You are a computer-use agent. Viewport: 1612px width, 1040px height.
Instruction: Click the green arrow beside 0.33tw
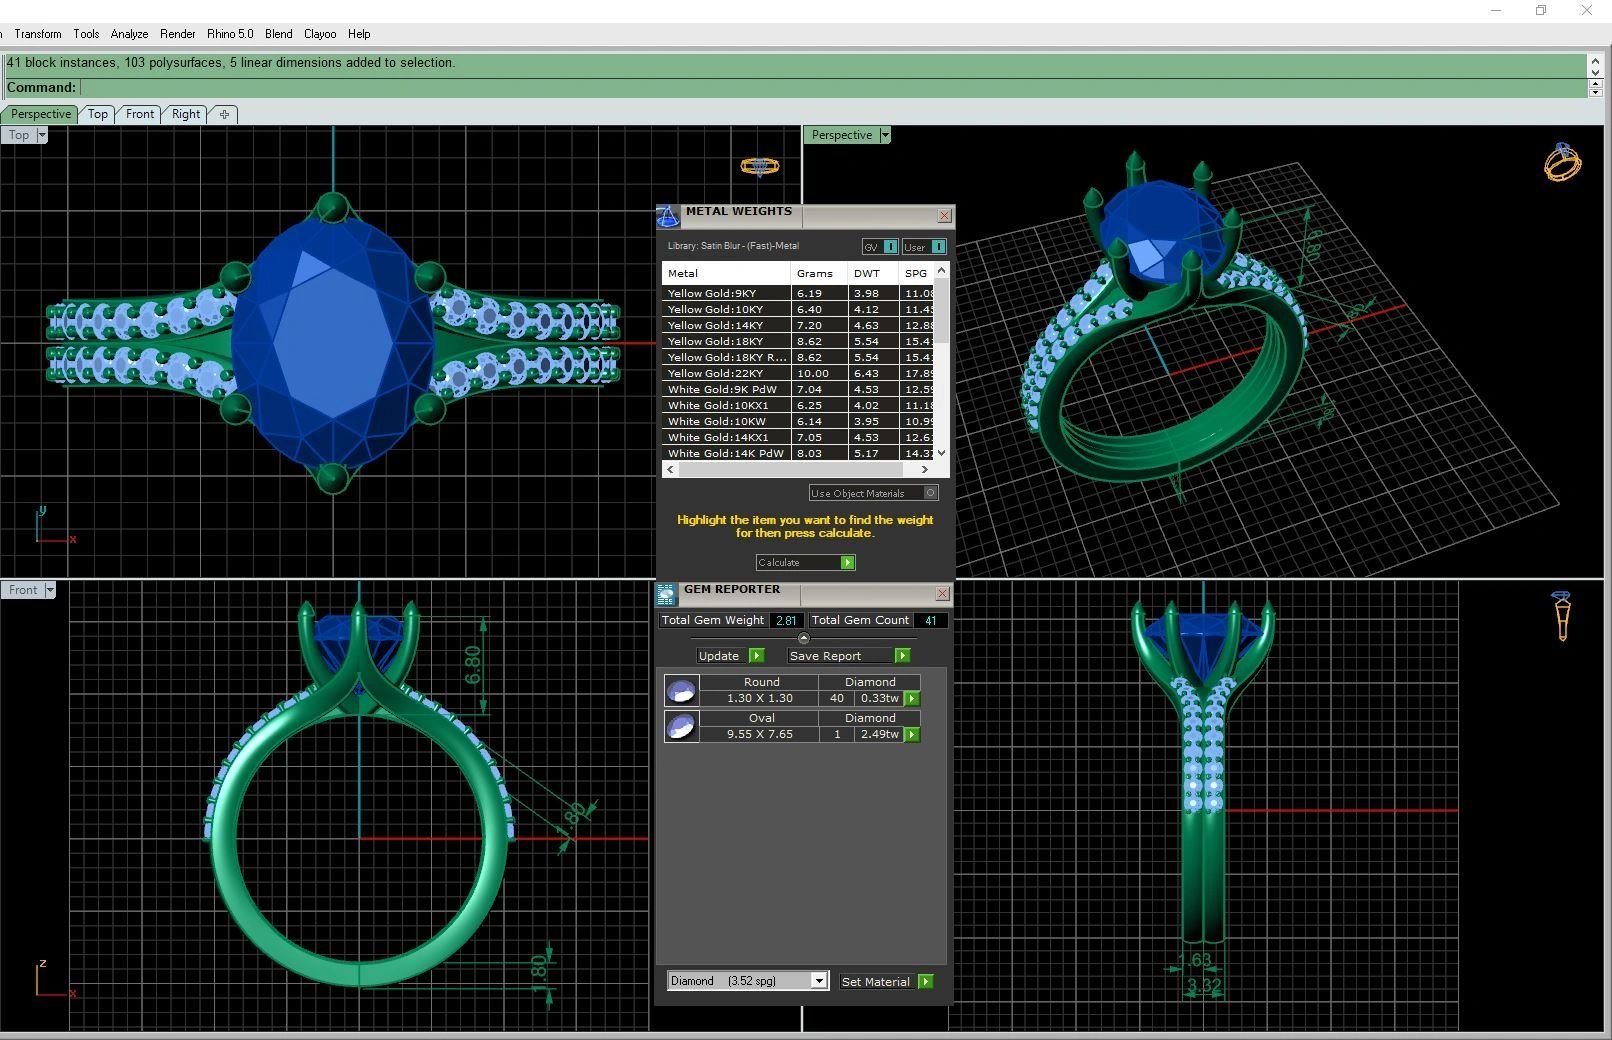(912, 699)
